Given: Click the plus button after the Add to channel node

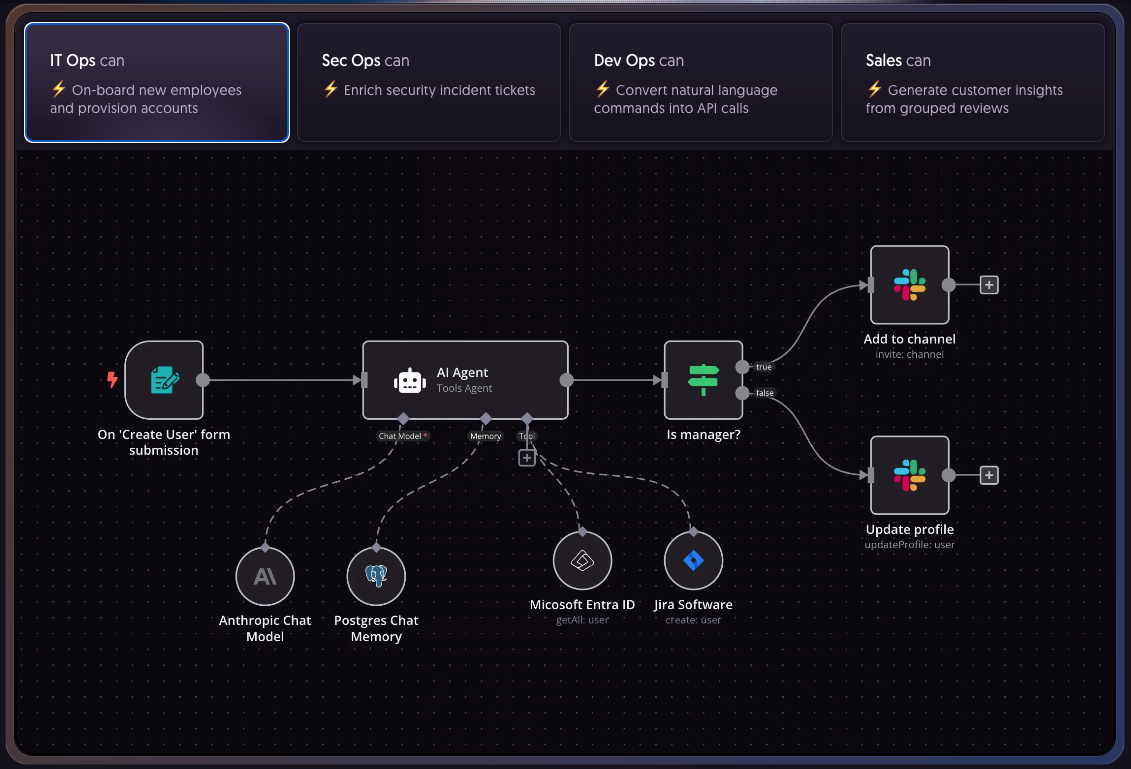Looking at the screenshot, I should tap(989, 284).
